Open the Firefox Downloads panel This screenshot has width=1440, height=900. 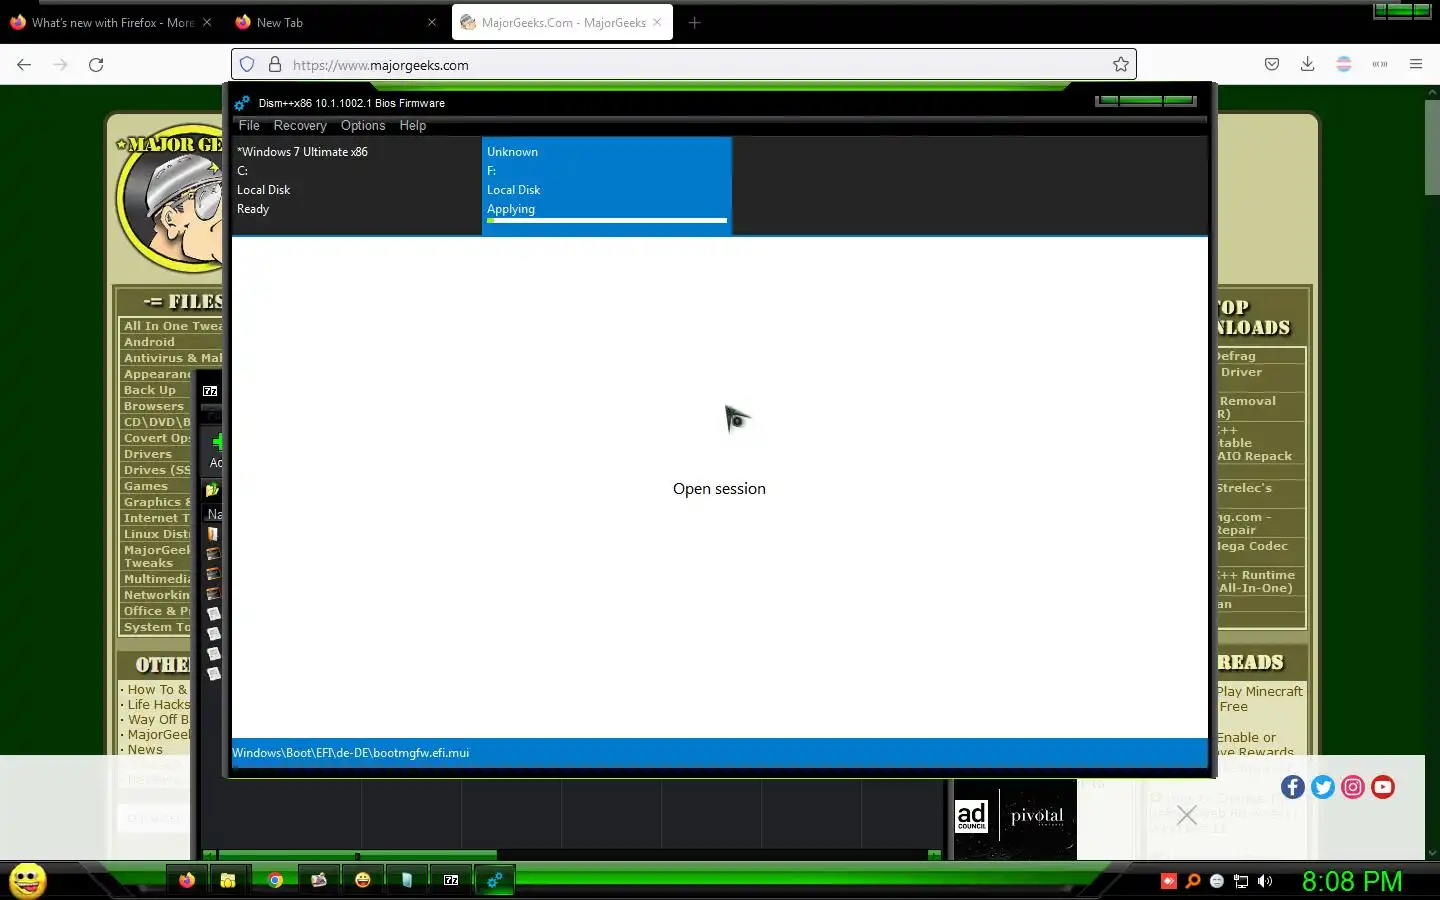[x=1307, y=64]
